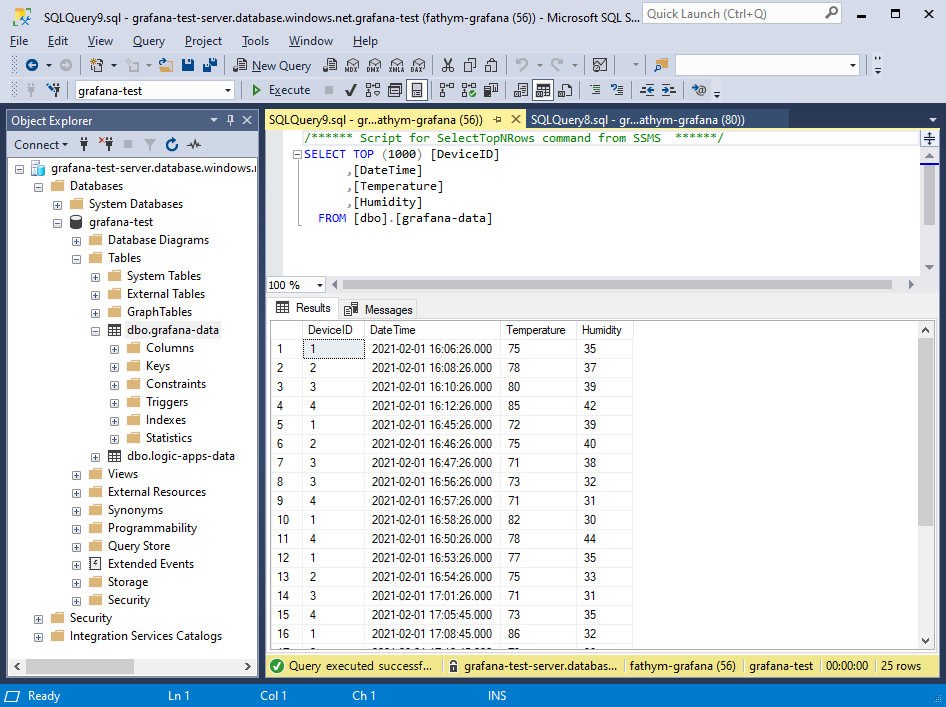Image resolution: width=946 pixels, height=707 pixels.
Task: Toggle auto-hide pin on Object Explorer
Action: (x=230, y=120)
